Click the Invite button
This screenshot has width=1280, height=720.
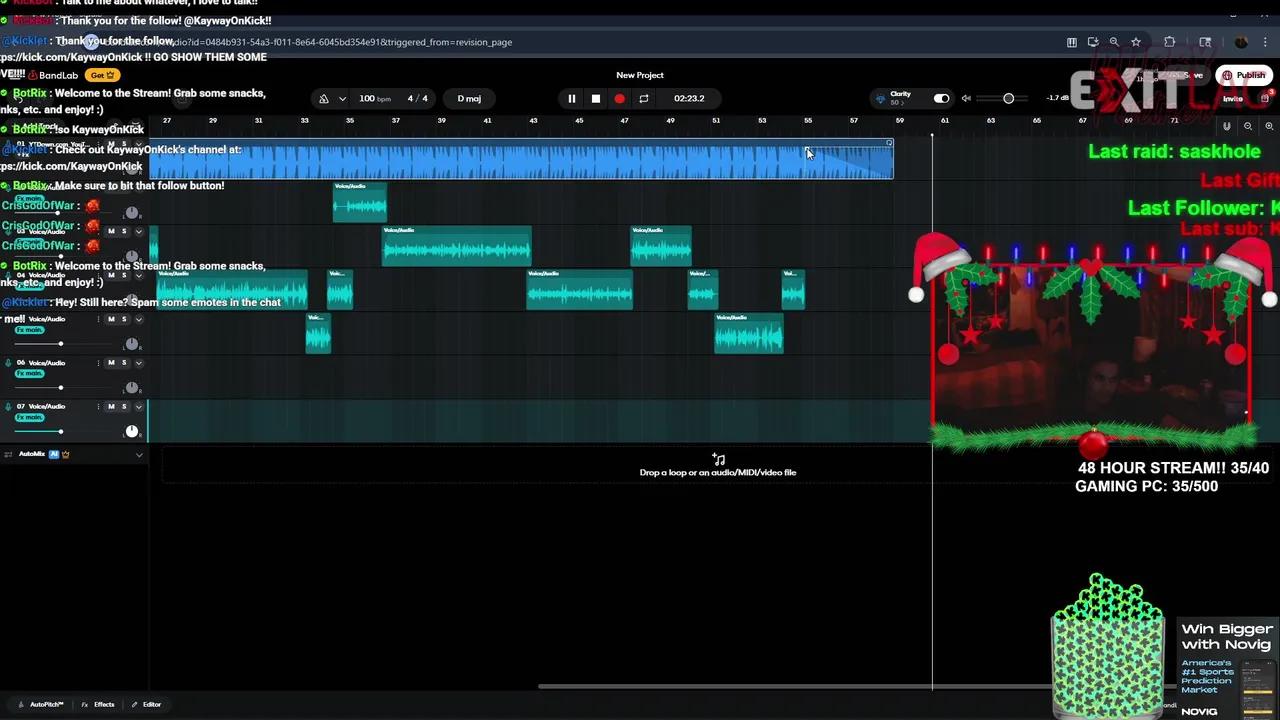[1232, 98]
